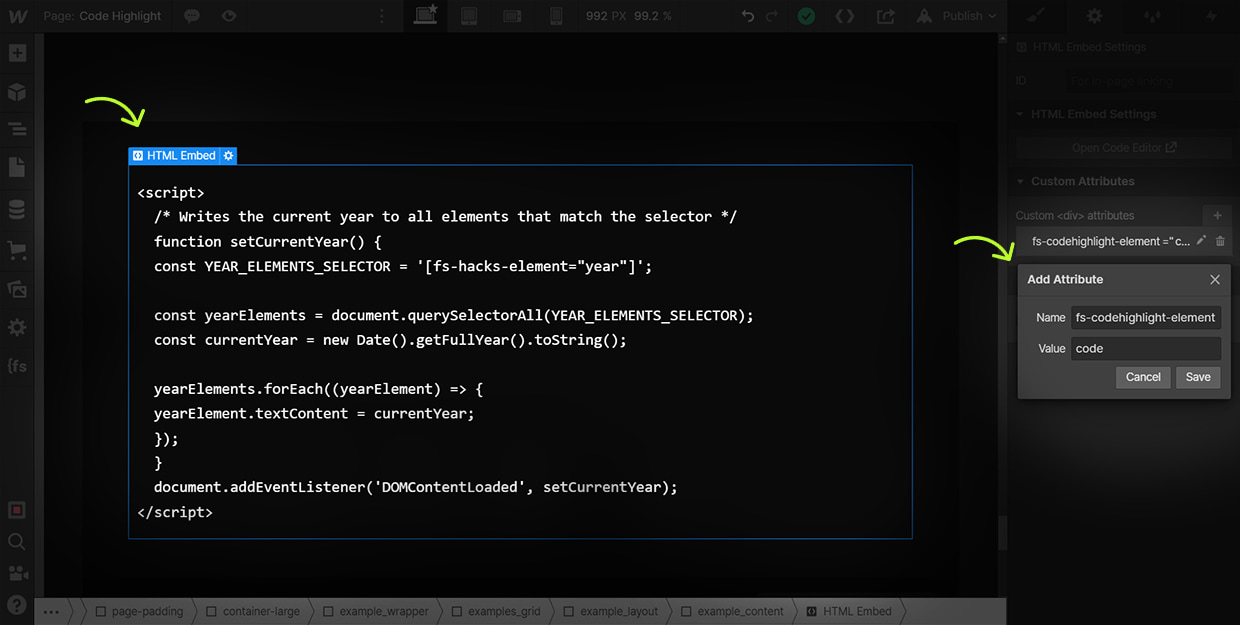Click the 99.2 % zoom value
The height and width of the screenshot is (625, 1240).
[x=653, y=16]
